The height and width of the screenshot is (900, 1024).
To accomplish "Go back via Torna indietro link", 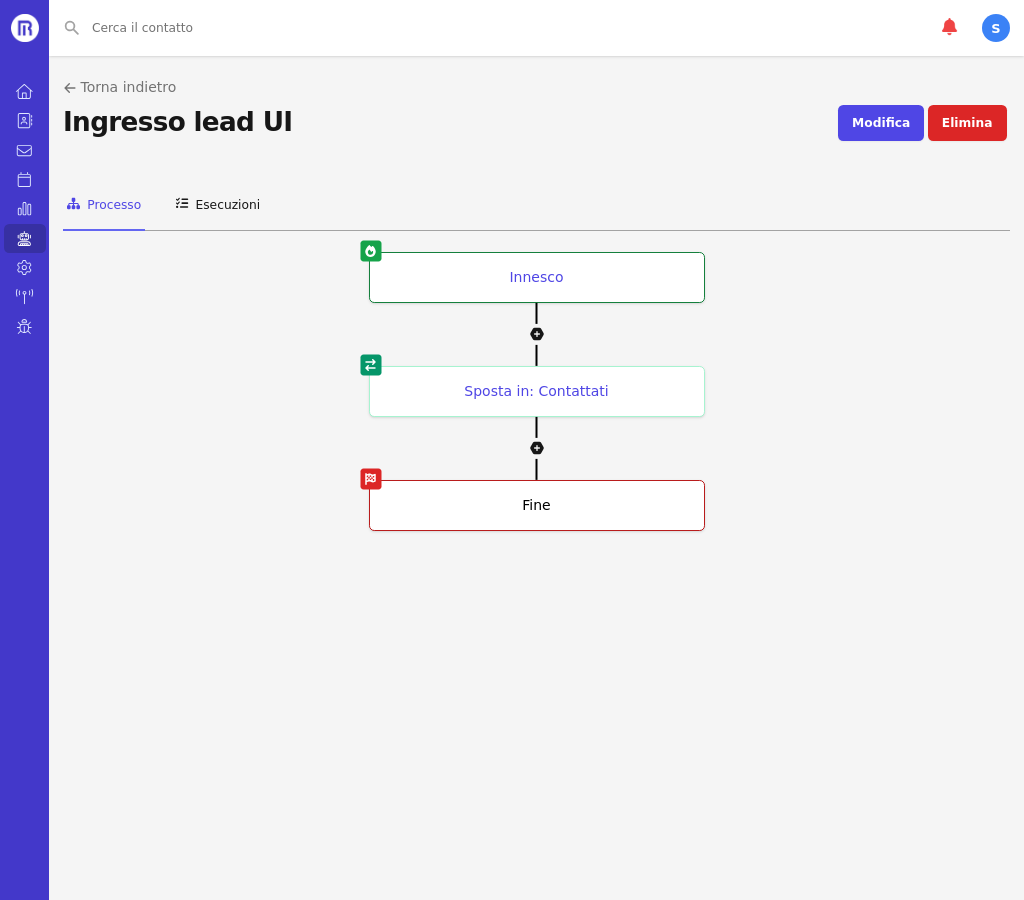I will [120, 87].
